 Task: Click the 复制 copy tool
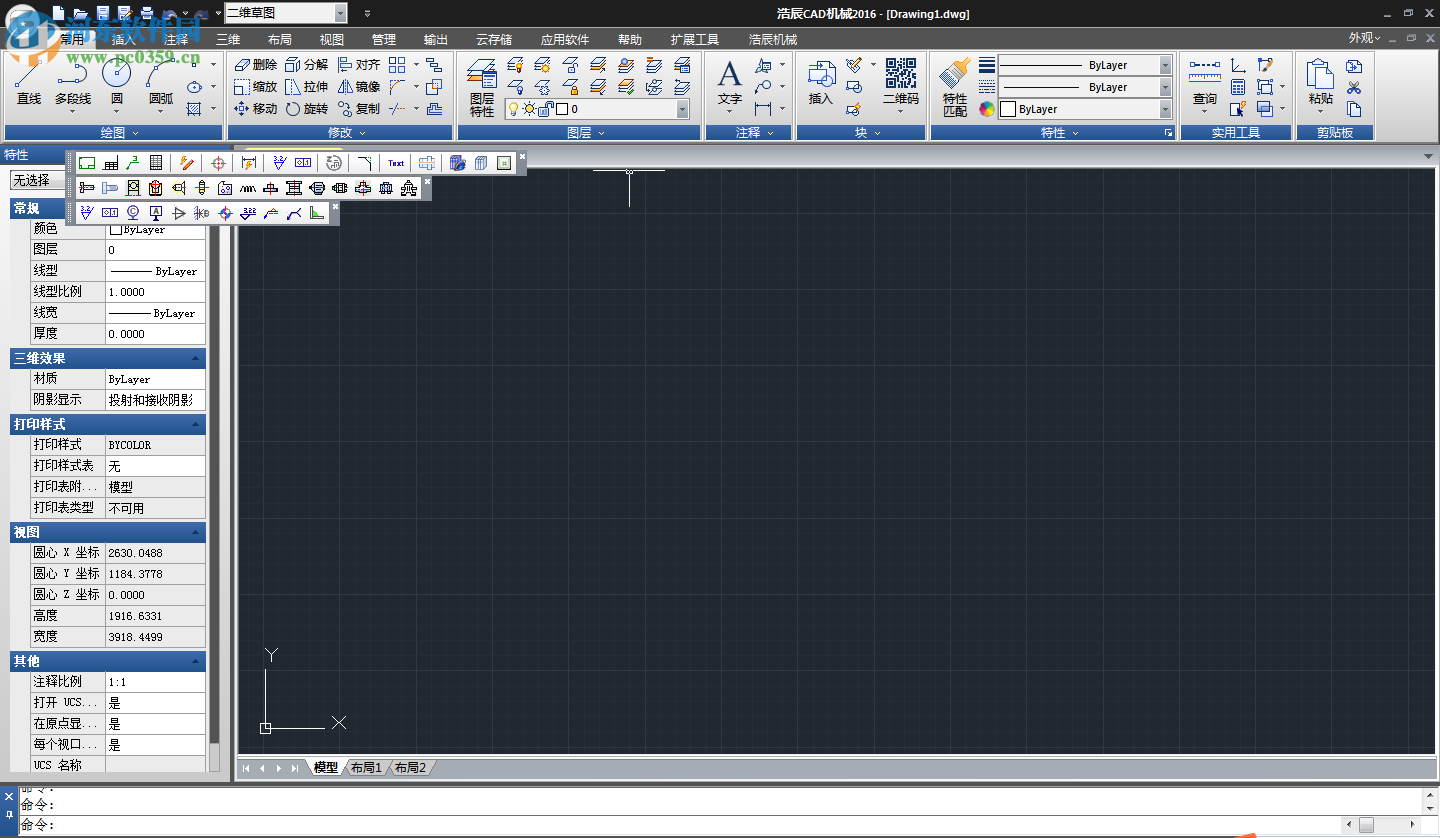(x=358, y=108)
